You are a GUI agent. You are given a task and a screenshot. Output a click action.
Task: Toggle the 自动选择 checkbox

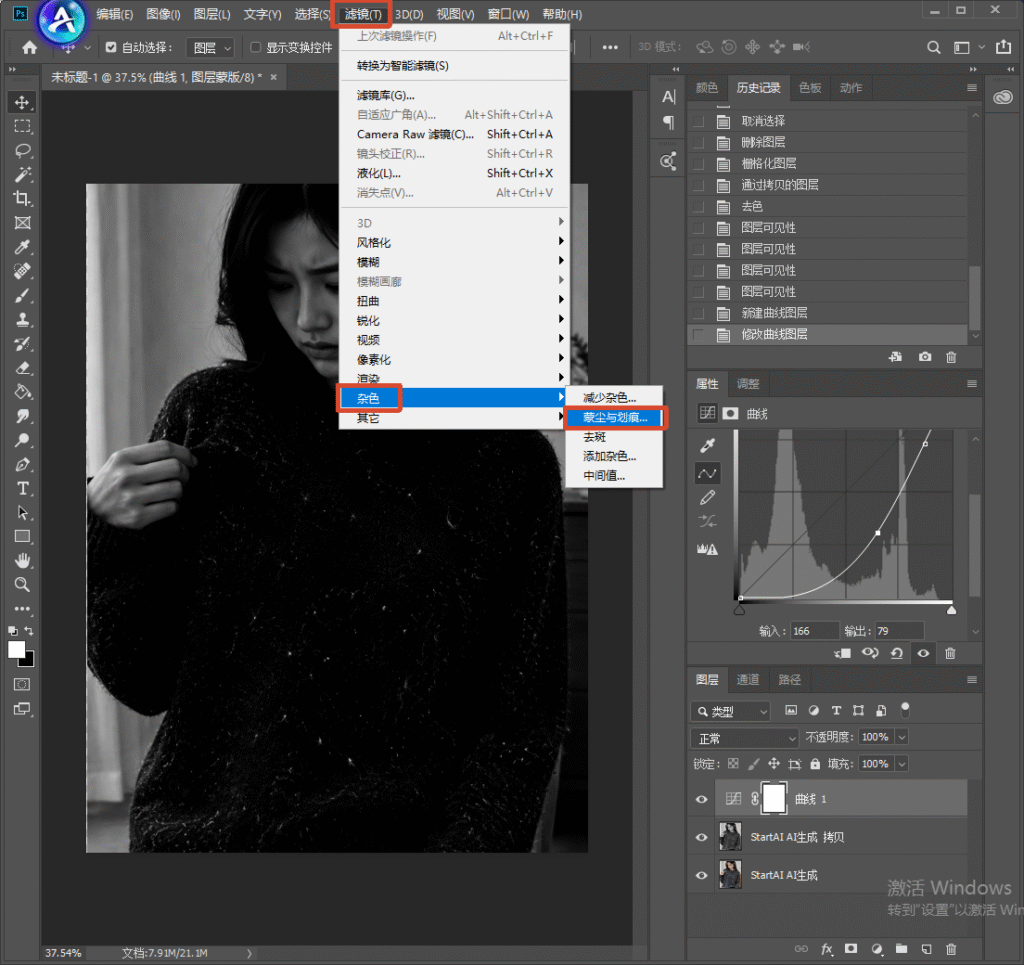(x=111, y=47)
